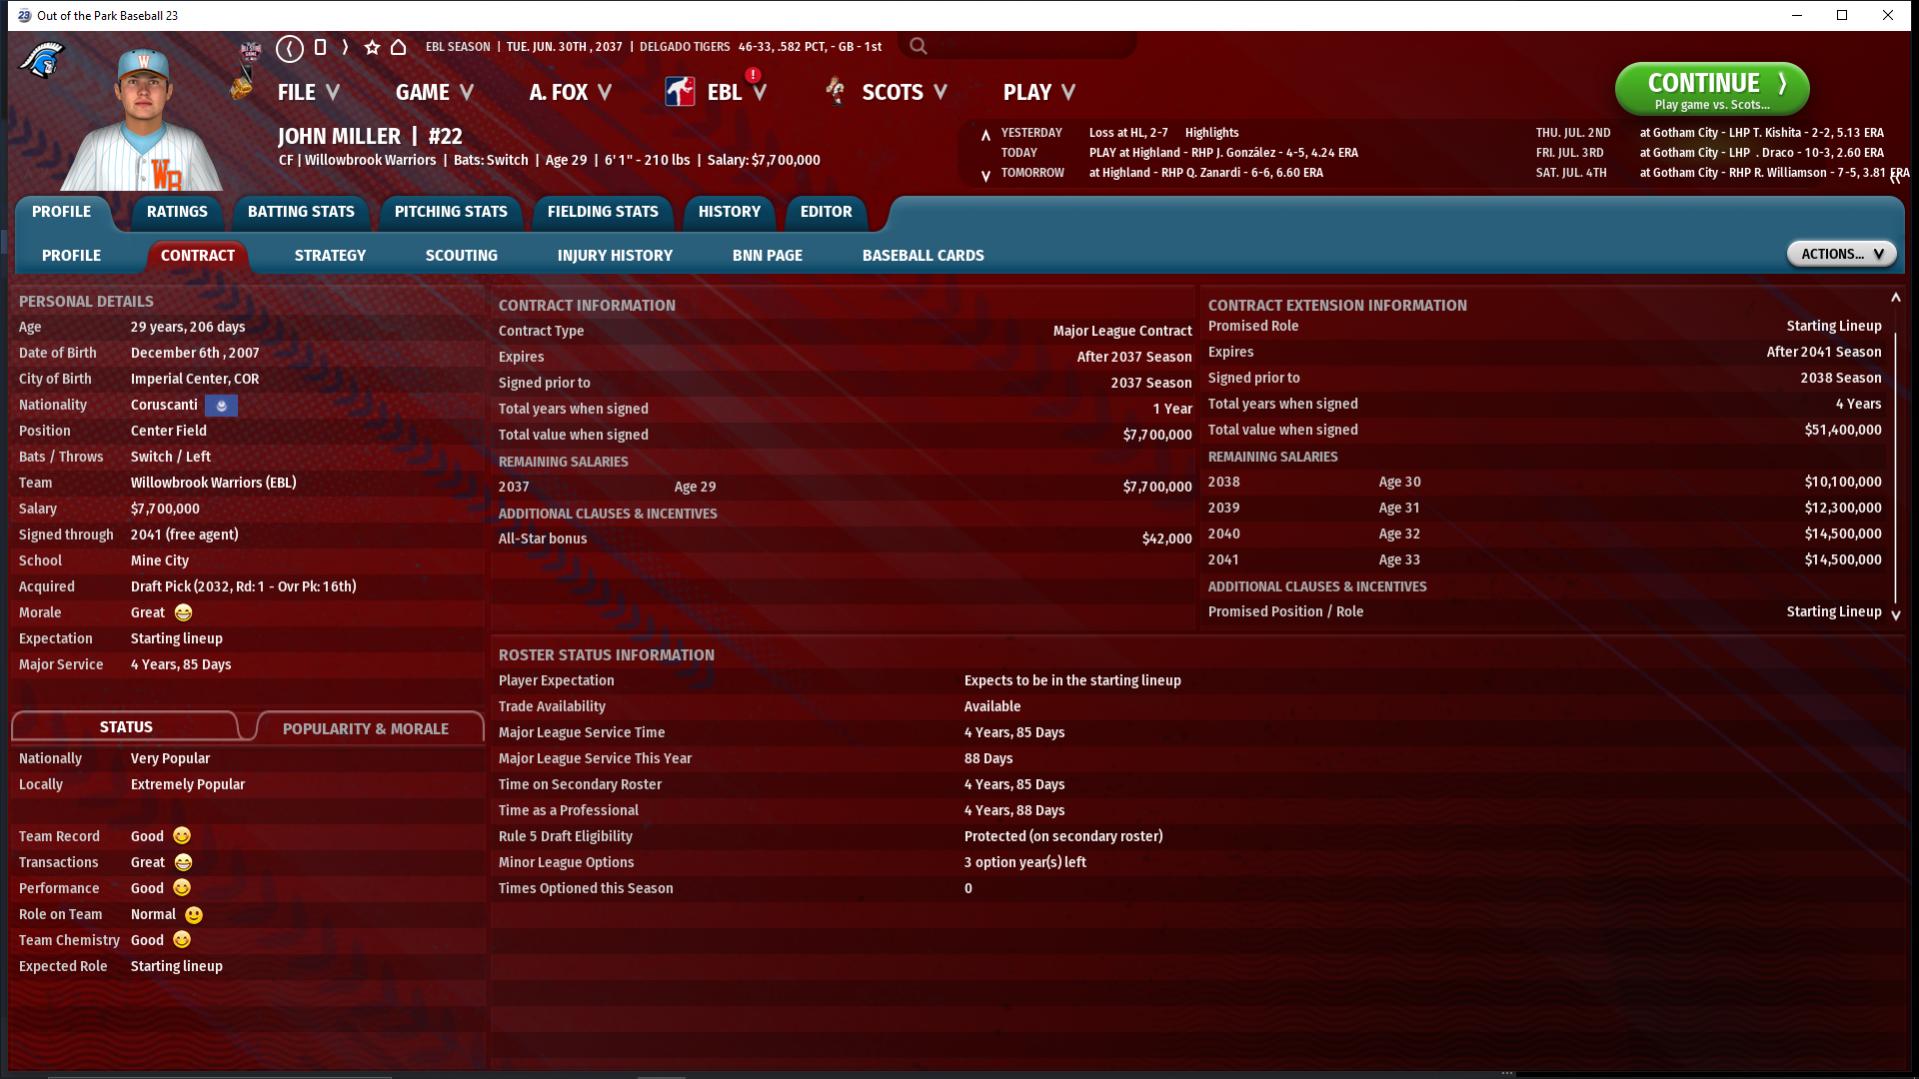This screenshot has height=1079, width=1919.
Task: Go to the home screen icon
Action: pos(398,47)
